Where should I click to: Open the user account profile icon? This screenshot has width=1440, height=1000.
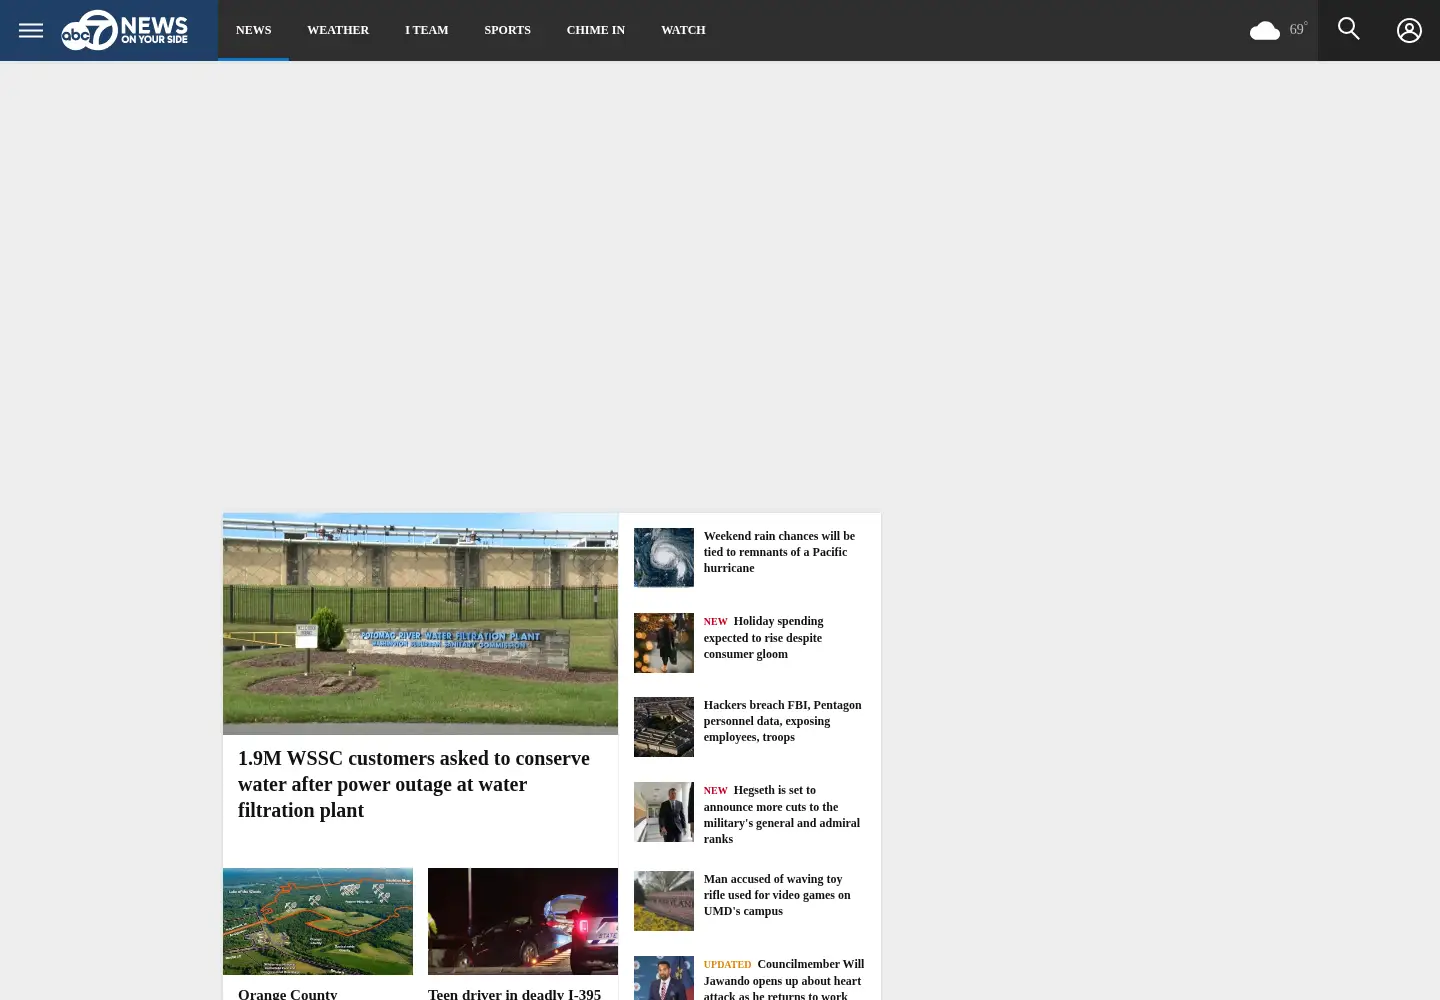[x=1409, y=30]
